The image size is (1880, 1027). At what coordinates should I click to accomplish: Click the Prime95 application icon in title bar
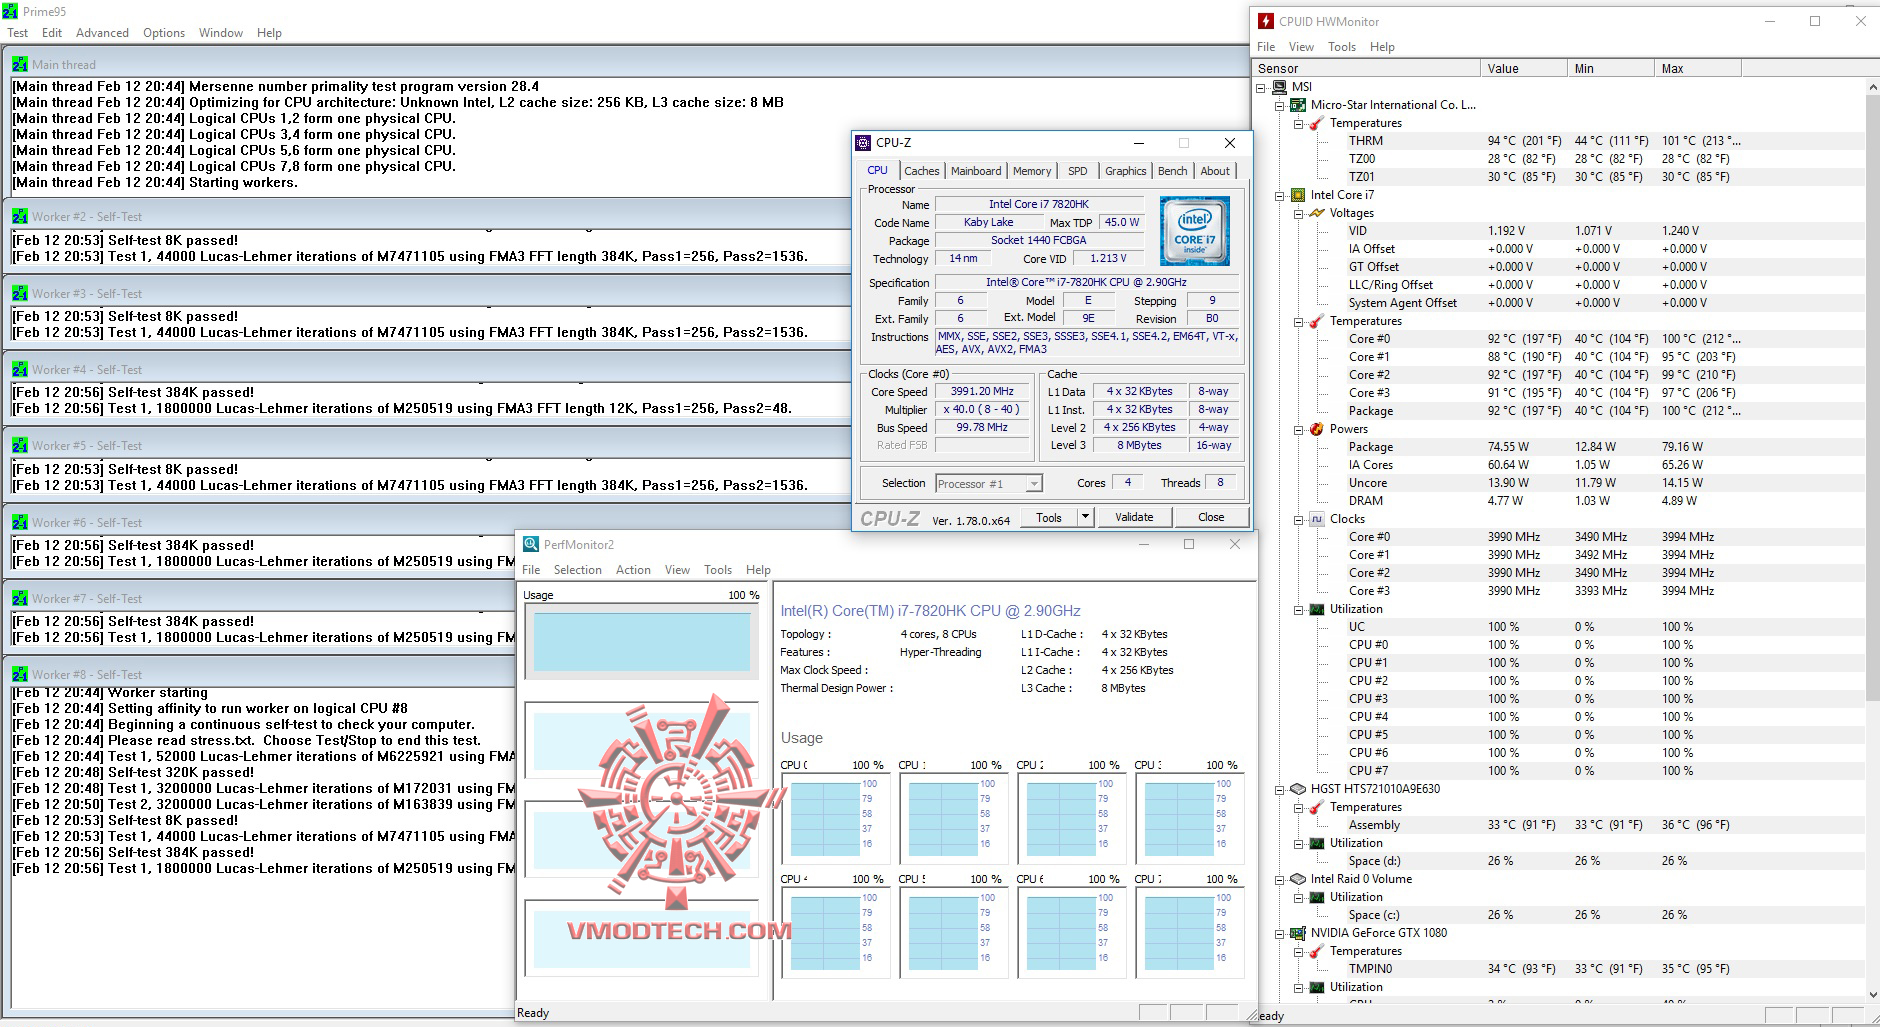[x=10, y=12]
